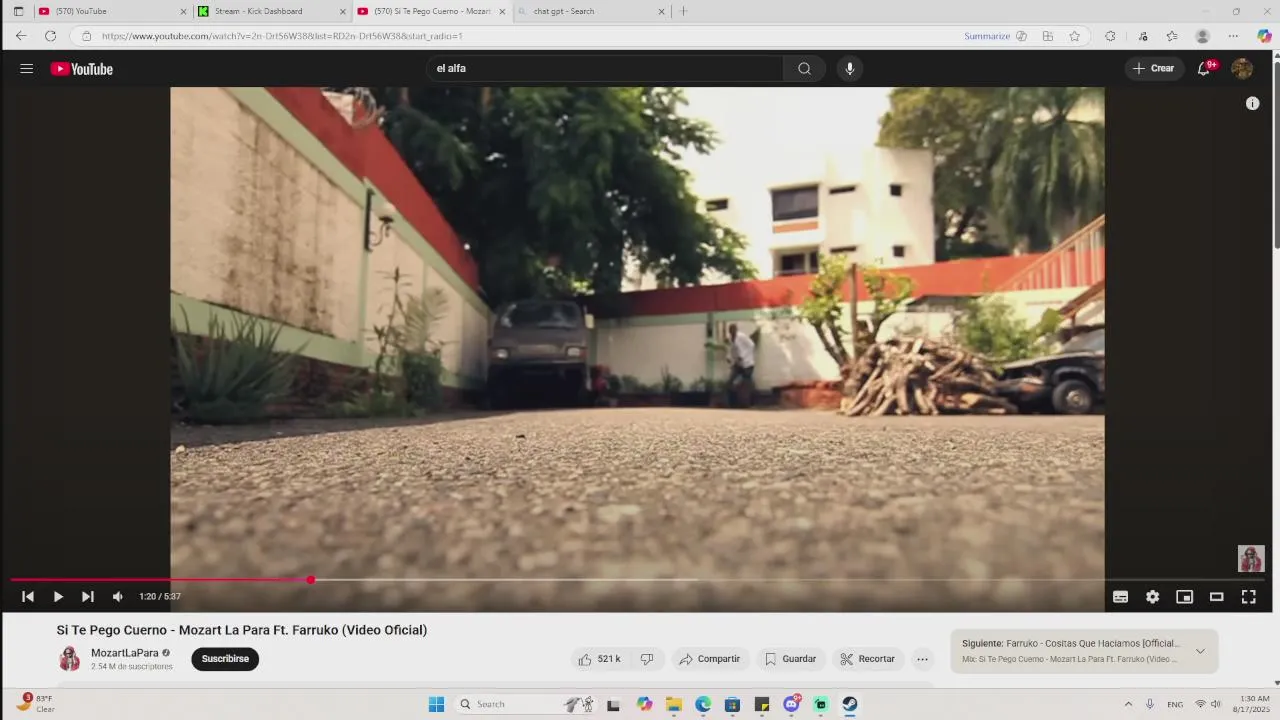Open more actions ellipsis under video
Viewport: 1280px width, 720px height.
(x=923, y=659)
